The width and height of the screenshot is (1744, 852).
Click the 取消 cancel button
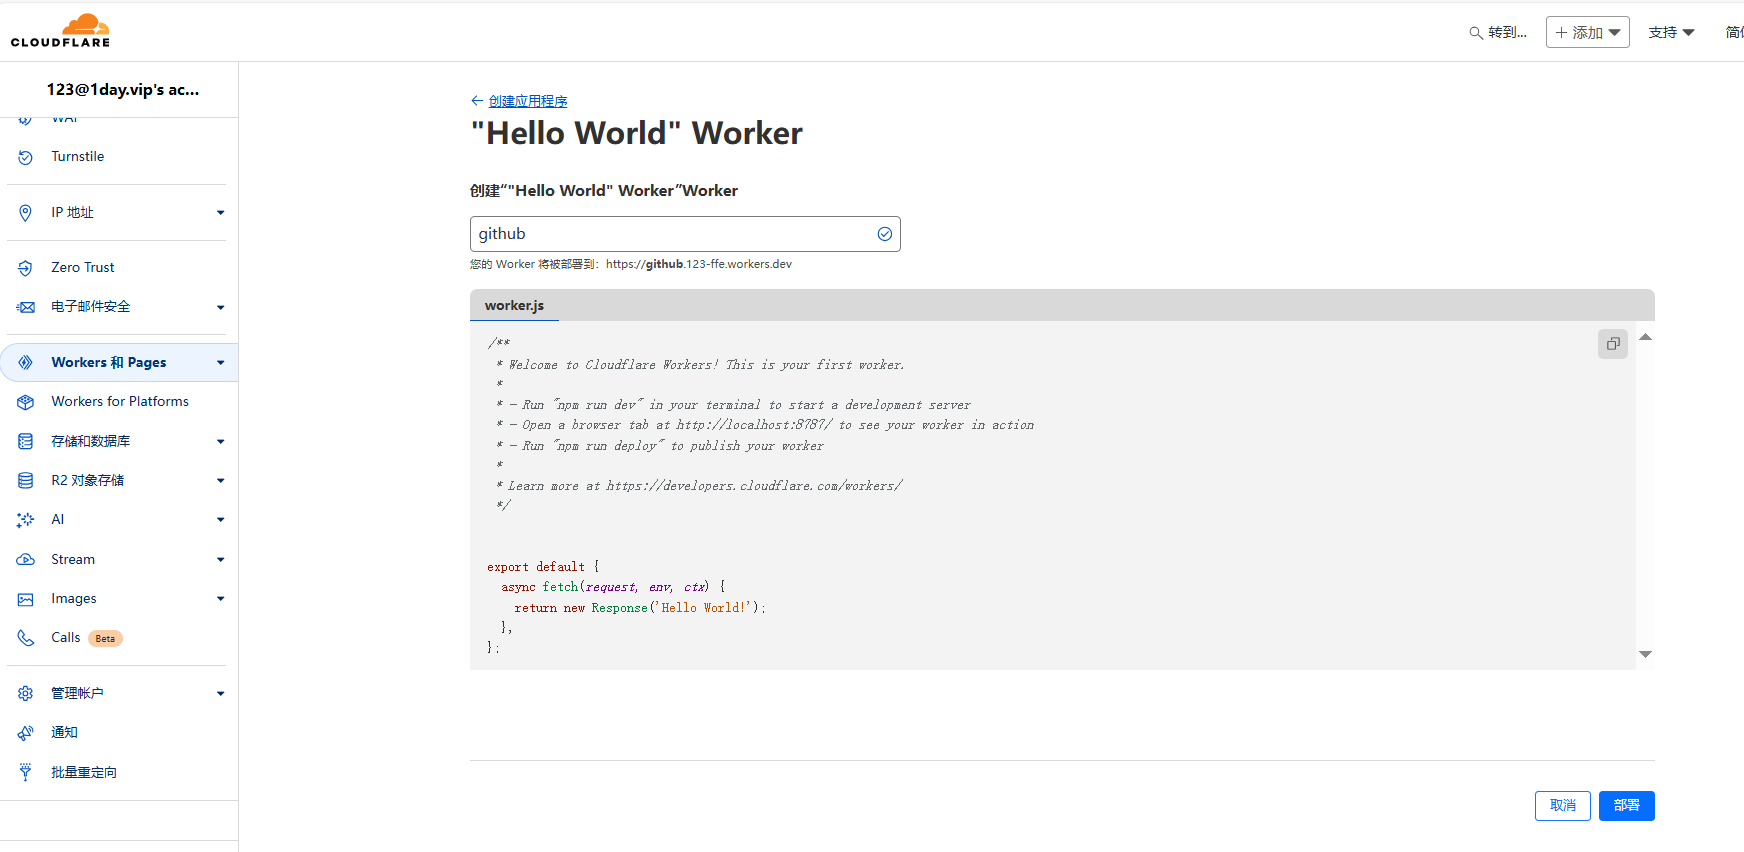point(1562,806)
